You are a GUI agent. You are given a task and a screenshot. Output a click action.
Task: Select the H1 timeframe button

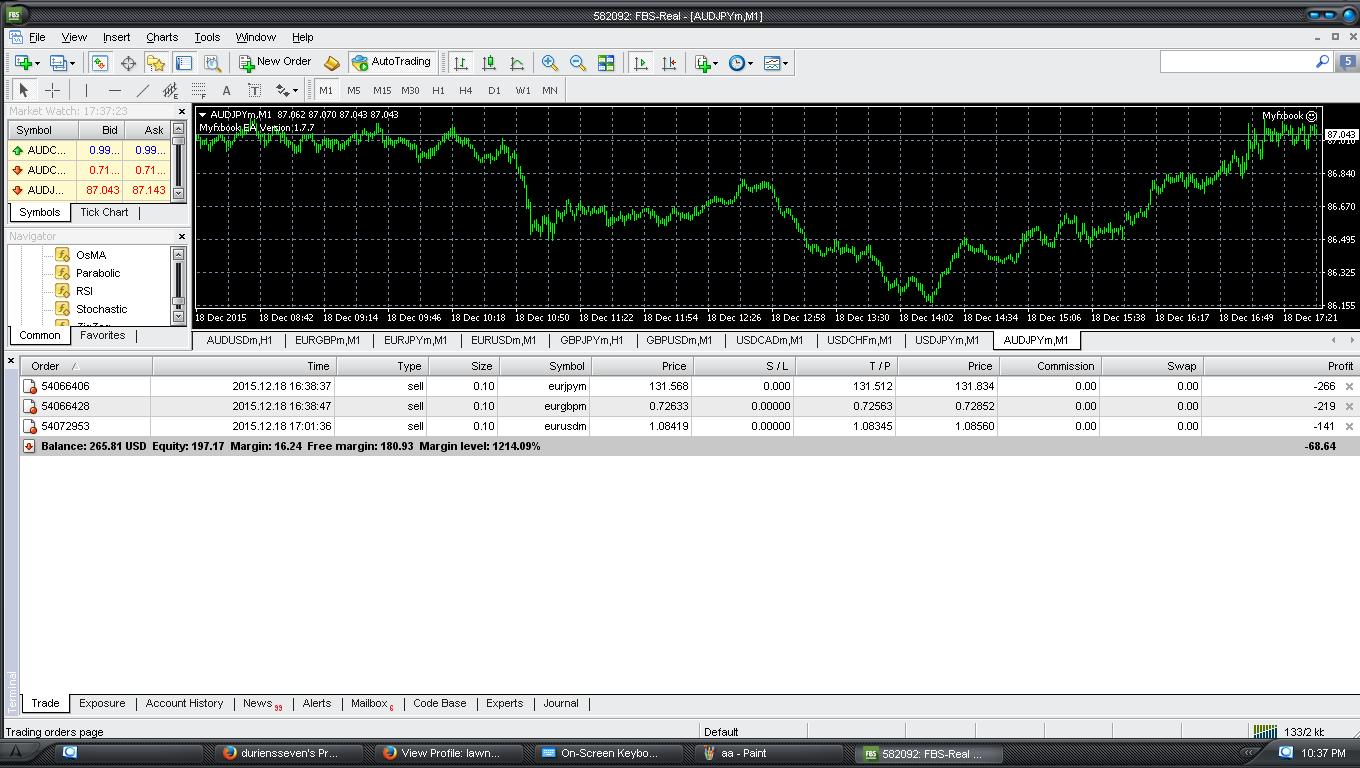(438, 90)
